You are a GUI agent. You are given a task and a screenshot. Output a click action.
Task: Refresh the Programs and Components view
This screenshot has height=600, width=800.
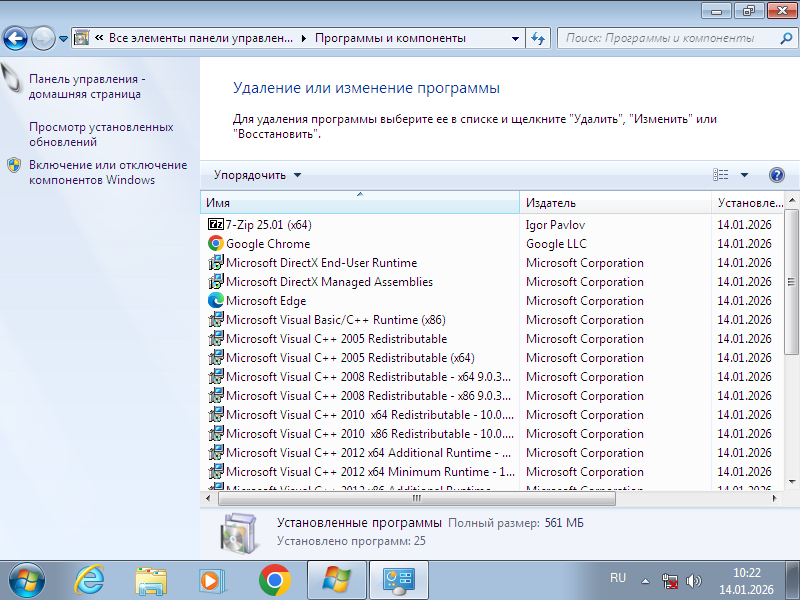click(x=538, y=38)
